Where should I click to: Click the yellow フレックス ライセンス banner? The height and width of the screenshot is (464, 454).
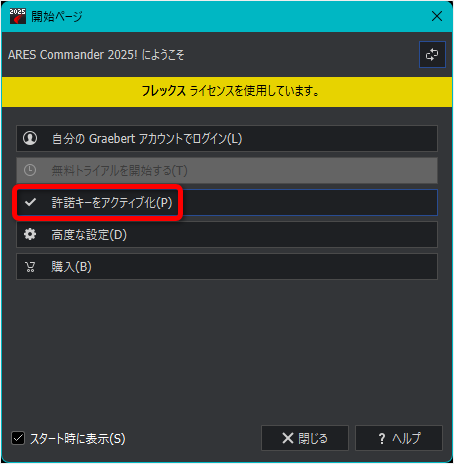pos(227,92)
